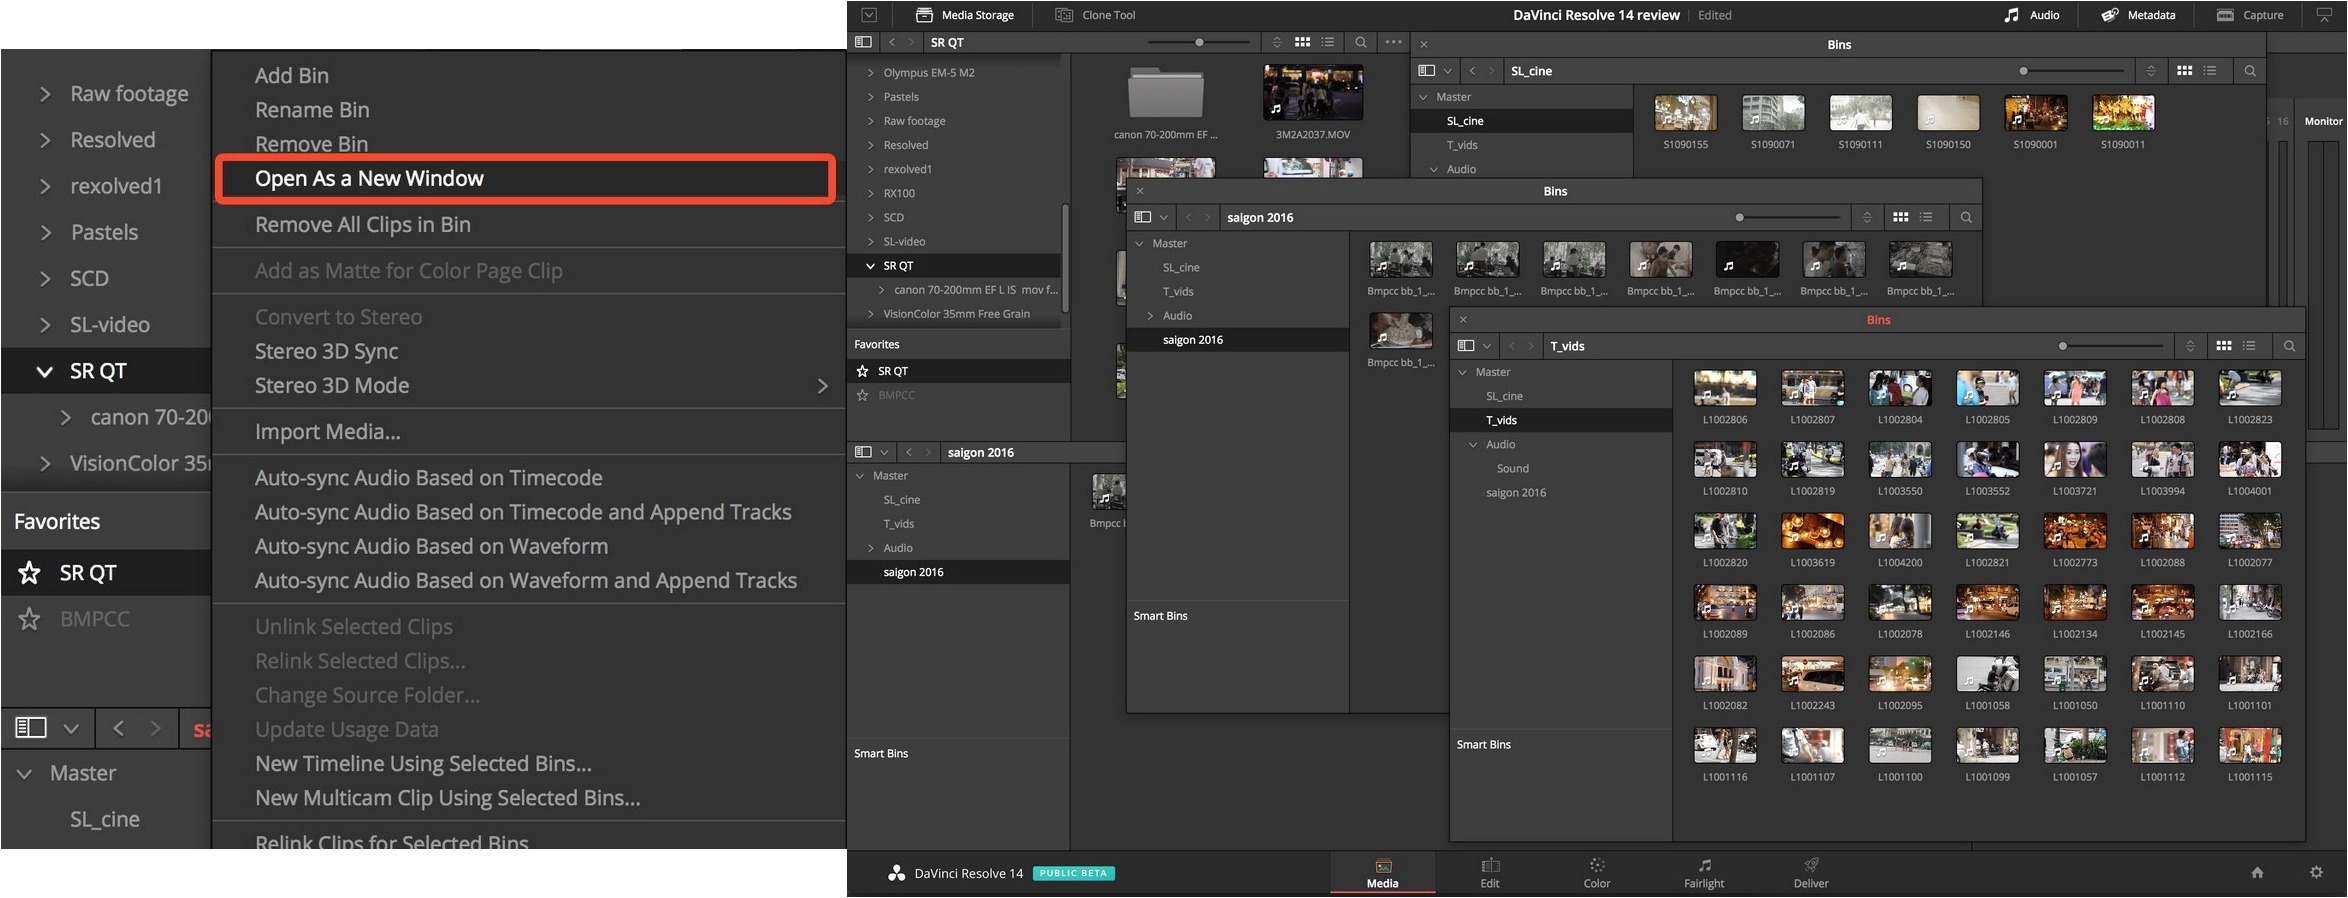Adjust media storage thumbnail size slider

coord(1199,42)
